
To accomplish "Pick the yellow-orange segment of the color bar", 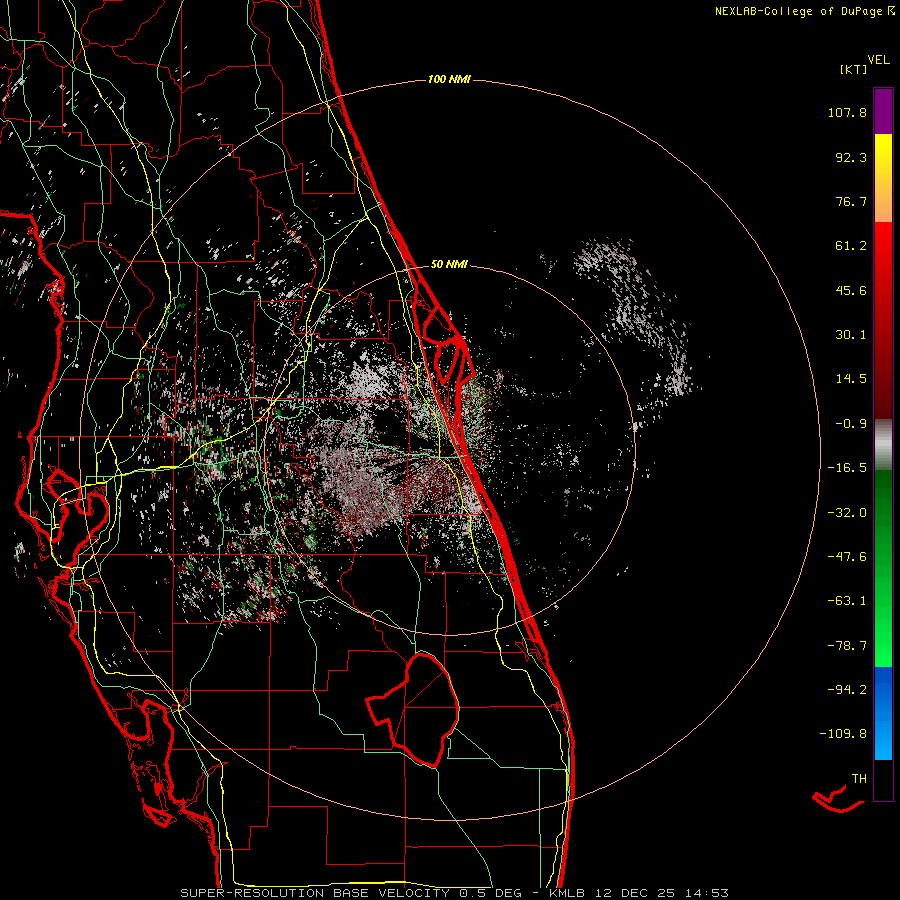I will coord(883,178).
